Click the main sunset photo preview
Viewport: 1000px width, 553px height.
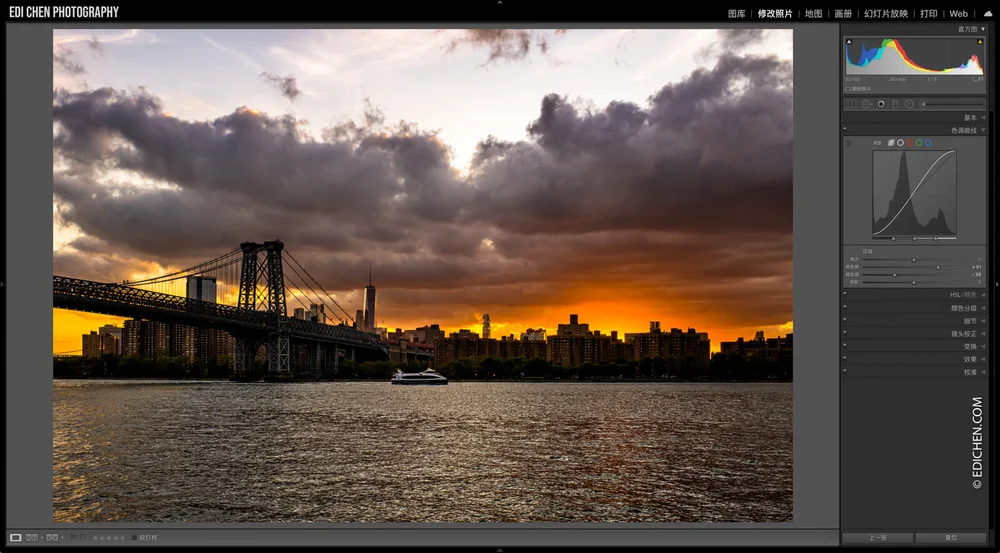(x=423, y=276)
